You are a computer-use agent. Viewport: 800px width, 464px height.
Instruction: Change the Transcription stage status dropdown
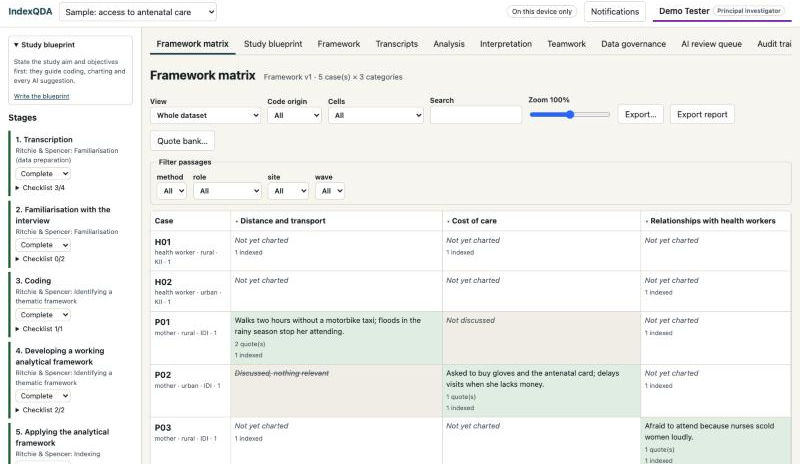[x=43, y=174]
